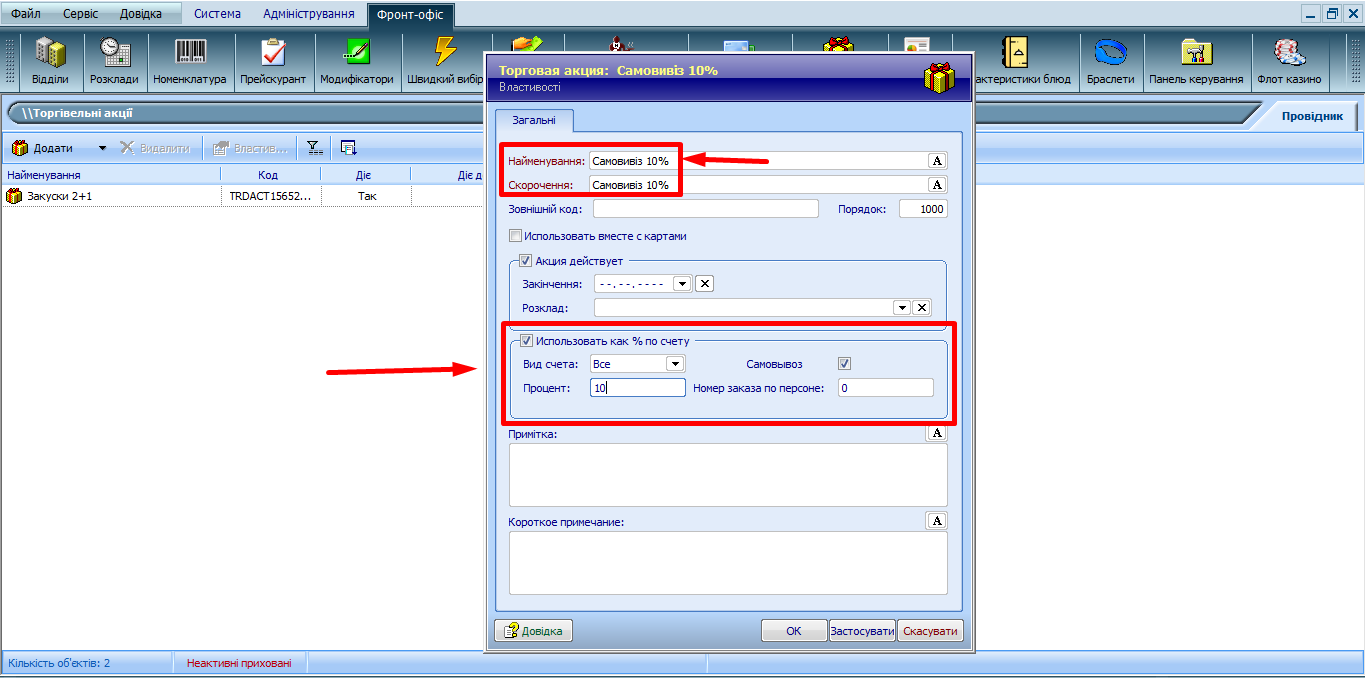Open the Закінчення date dropdown
The width and height of the screenshot is (1365, 678).
point(682,284)
